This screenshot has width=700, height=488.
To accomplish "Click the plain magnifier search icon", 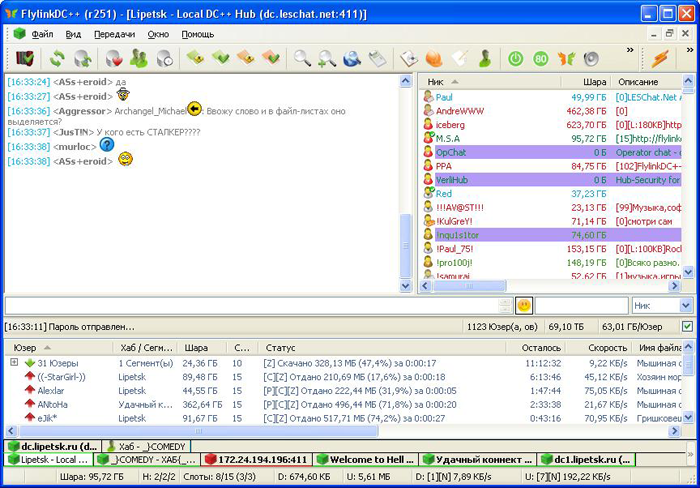I will 302,58.
